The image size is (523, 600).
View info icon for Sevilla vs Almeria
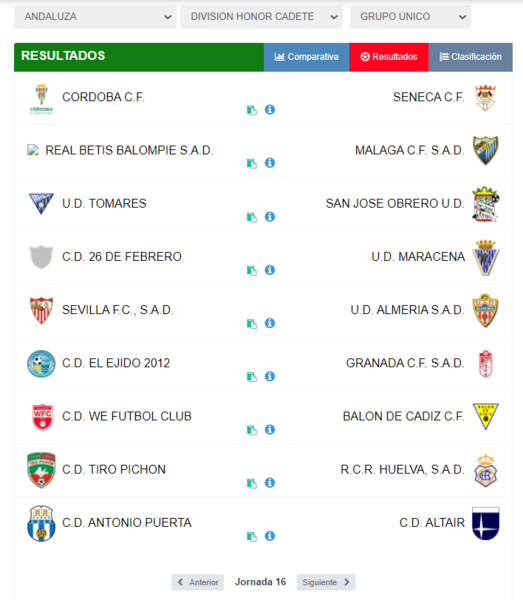point(270,323)
